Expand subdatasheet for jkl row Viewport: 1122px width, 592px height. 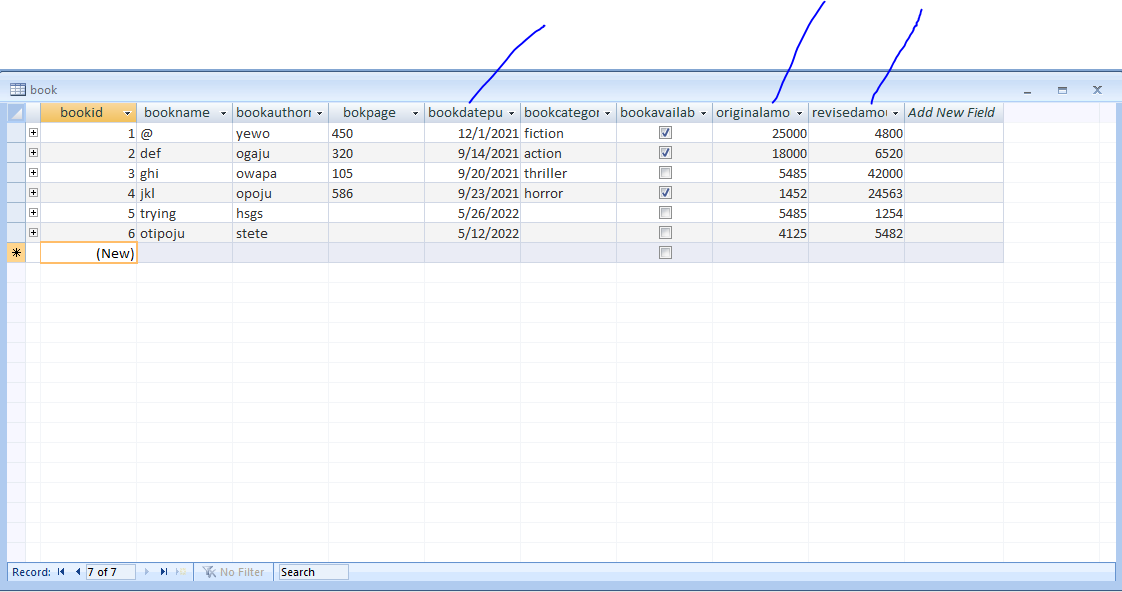coord(33,193)
